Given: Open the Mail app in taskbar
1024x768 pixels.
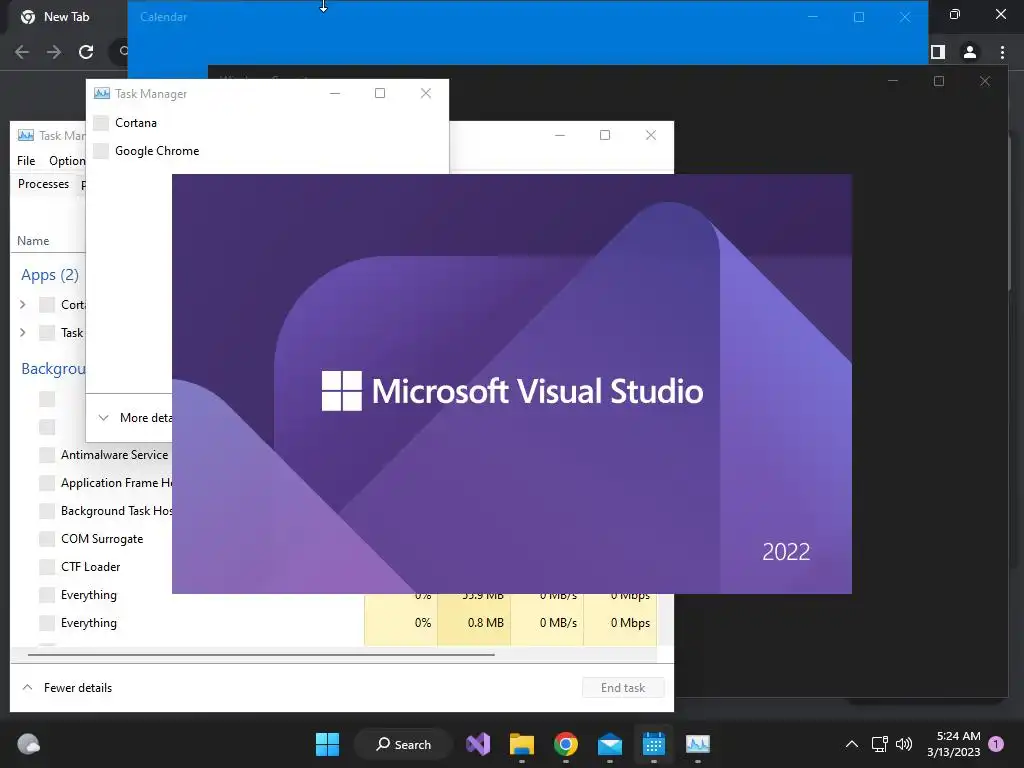Looking at the screenshot, I should point(609,744).
